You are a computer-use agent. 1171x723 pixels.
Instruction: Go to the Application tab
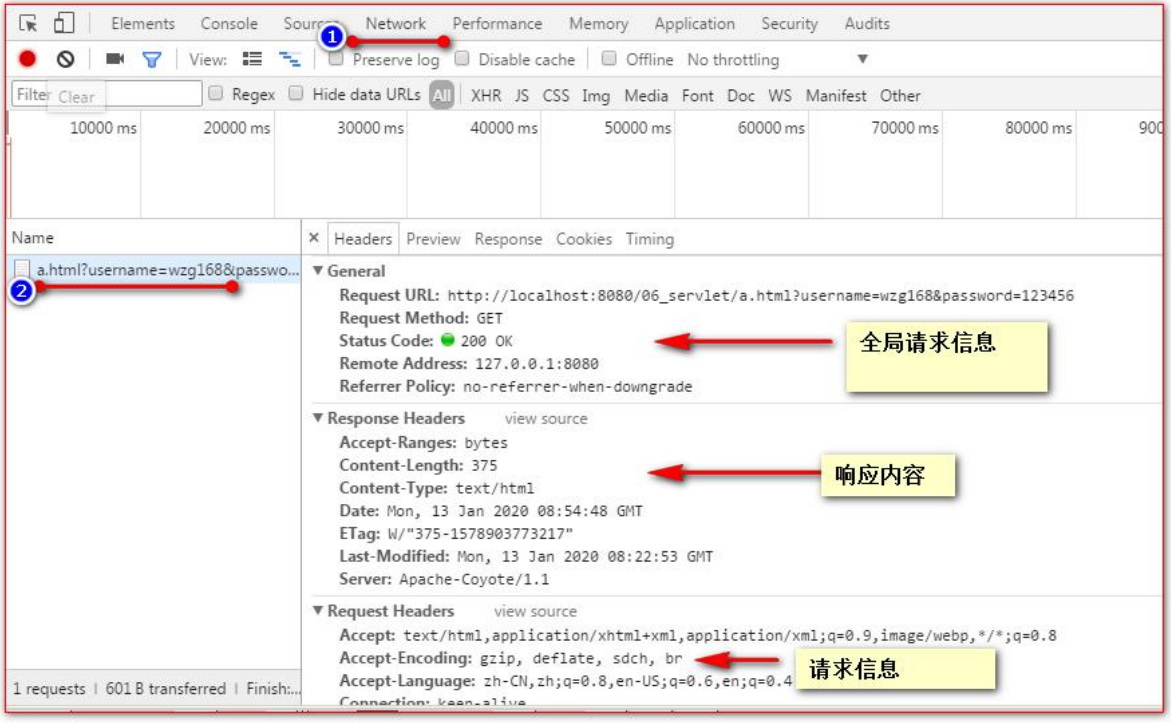click(695, 24)
